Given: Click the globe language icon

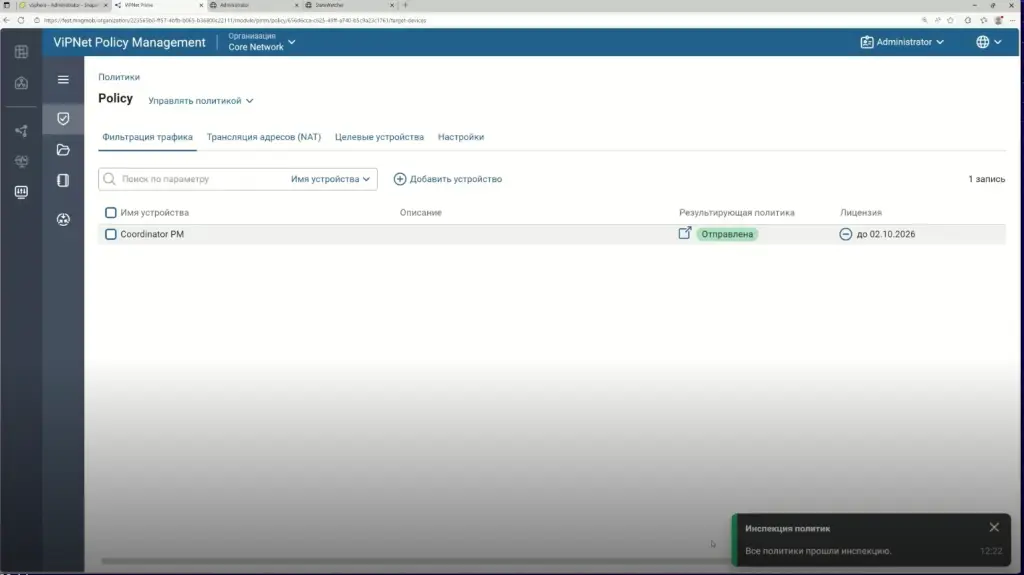Looking at the screenshot, I should point(982,42).
